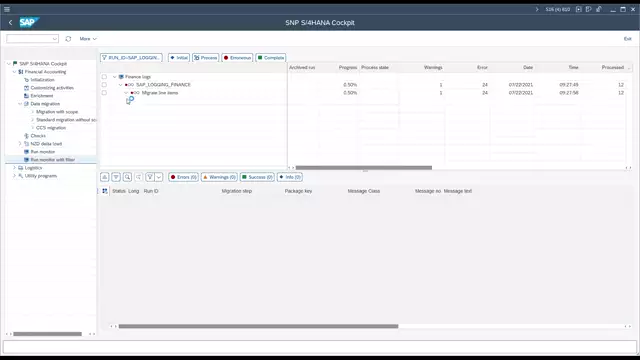
Task: Collapse the Migrate line items node
Action: click(126, 93)
